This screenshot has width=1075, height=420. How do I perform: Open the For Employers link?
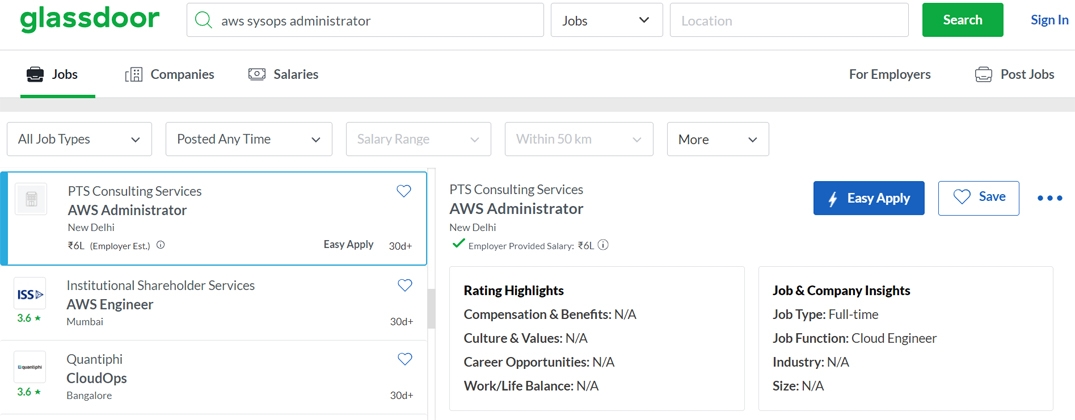click(890, 74)
